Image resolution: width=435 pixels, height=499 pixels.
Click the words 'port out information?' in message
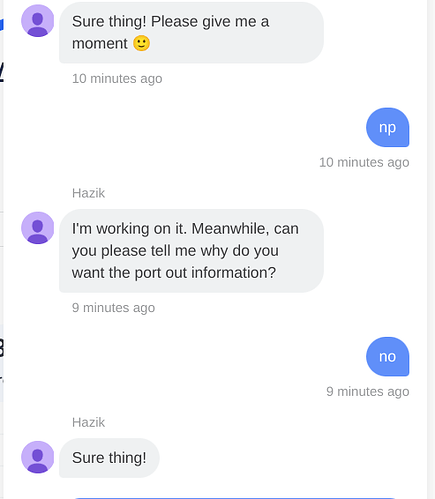pos(205,273)
